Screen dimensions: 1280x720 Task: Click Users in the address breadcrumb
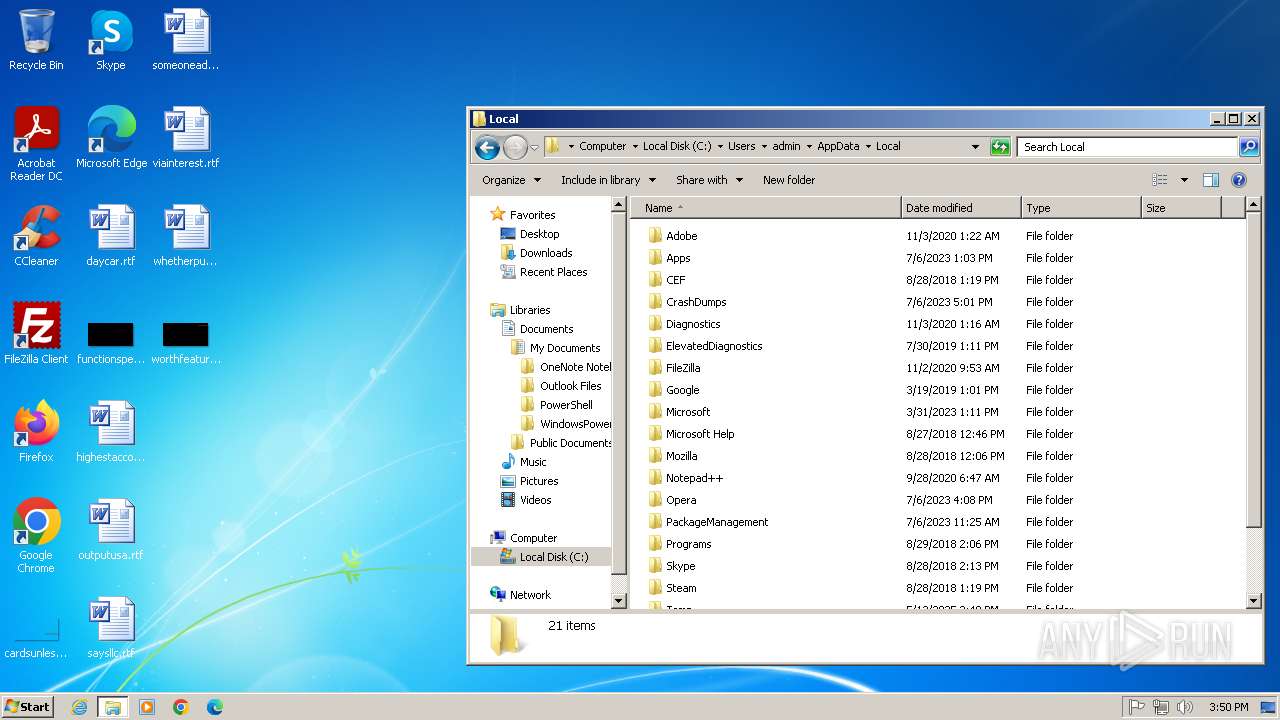click(x=741, y=146)
